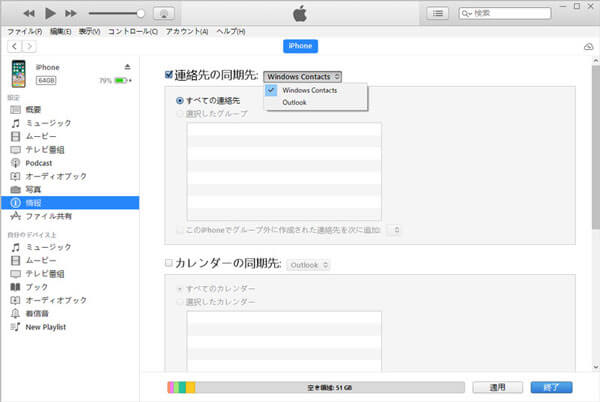Open the ヘルプ menu
The image size is (600, 402).
[231, 31]
